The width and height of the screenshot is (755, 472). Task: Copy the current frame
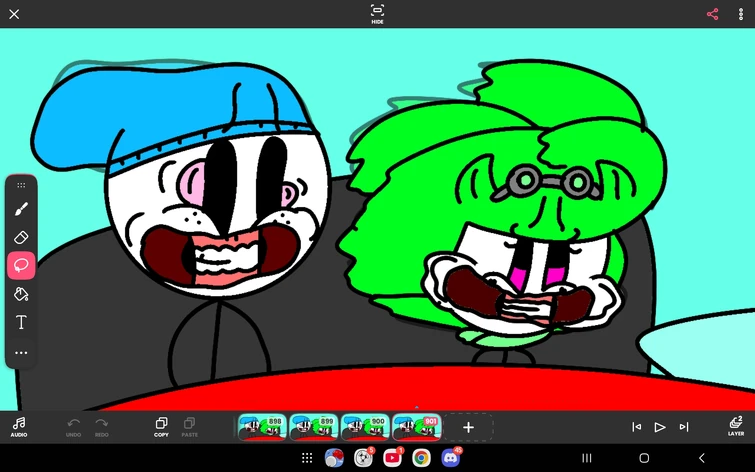click(161, 427)
